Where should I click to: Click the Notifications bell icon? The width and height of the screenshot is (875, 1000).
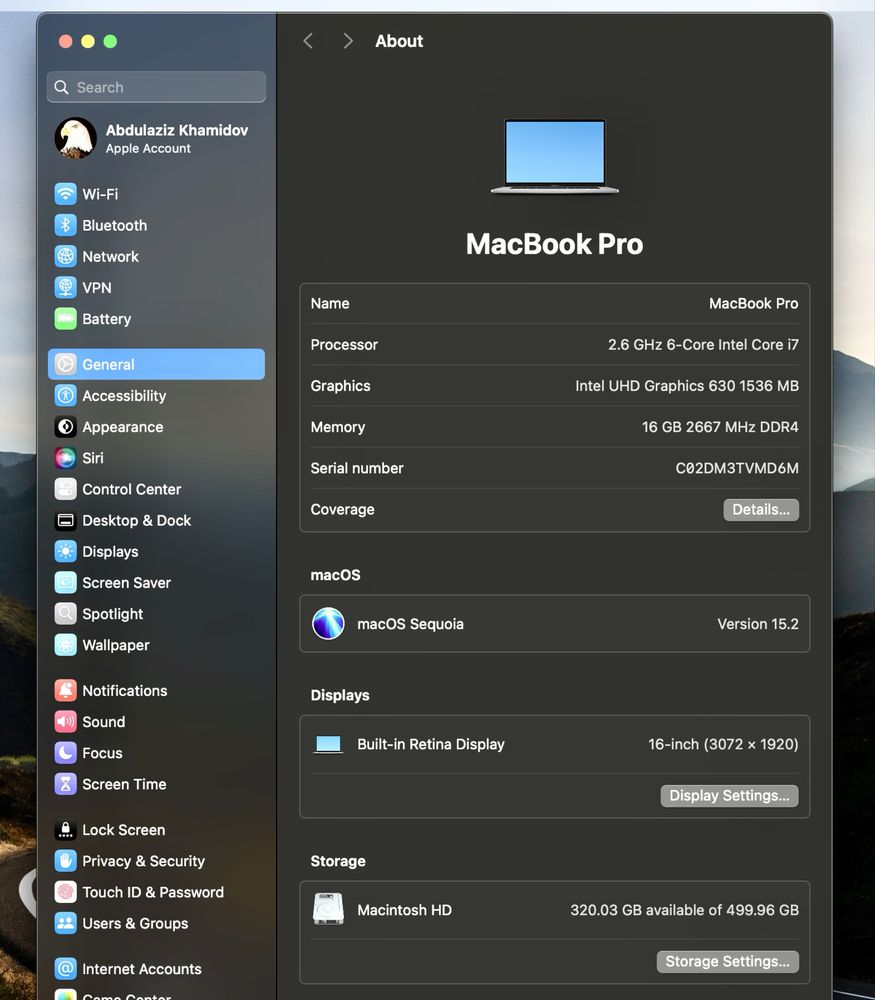pyautogui.click(x=65, y=691)
